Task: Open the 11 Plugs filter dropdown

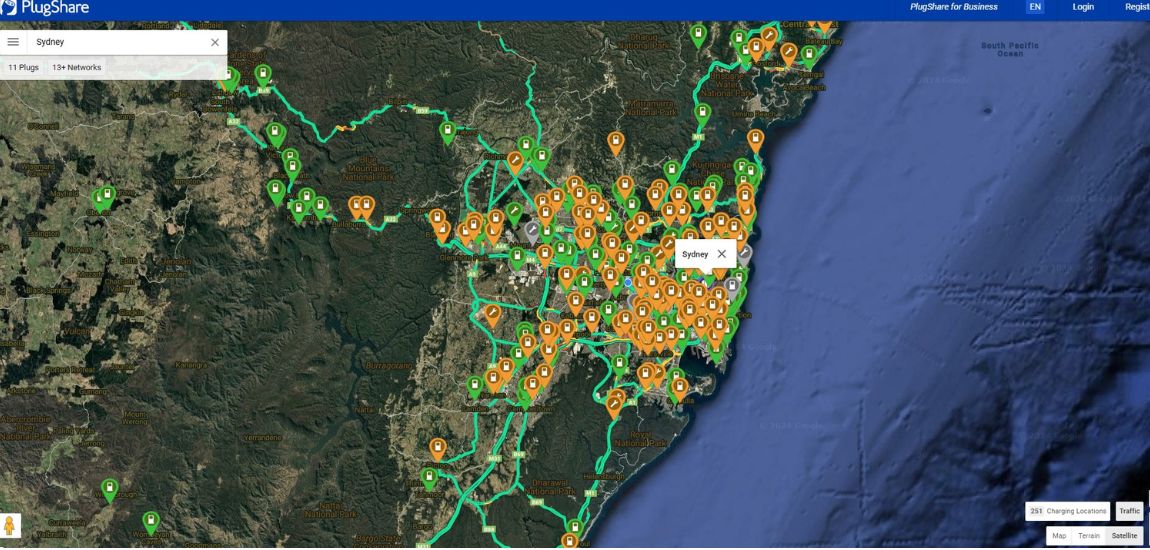Action: 24,67
